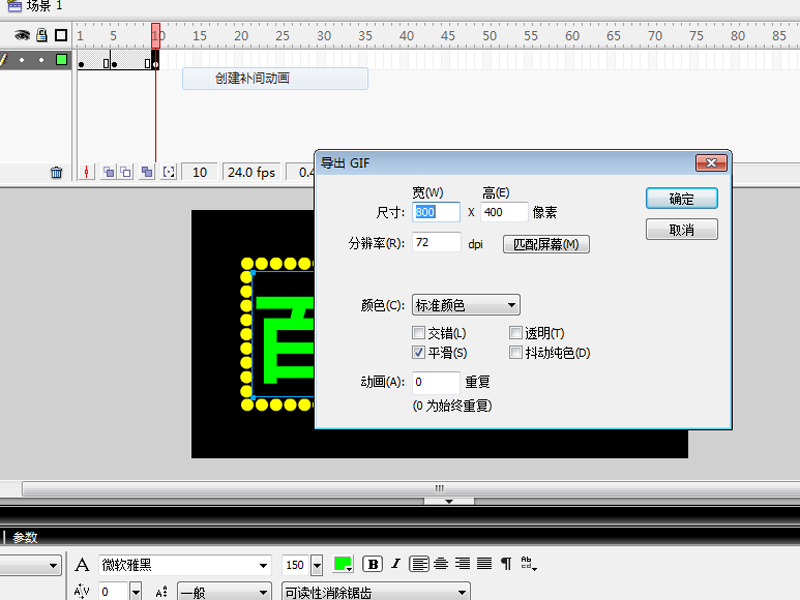Align text left

[419, 564]
